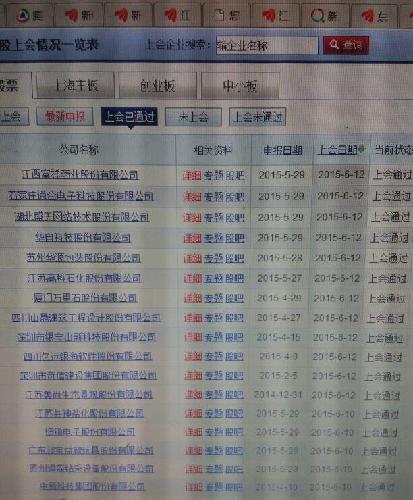Open the 股吧 link in the 华自科技 row

[235, 238]
